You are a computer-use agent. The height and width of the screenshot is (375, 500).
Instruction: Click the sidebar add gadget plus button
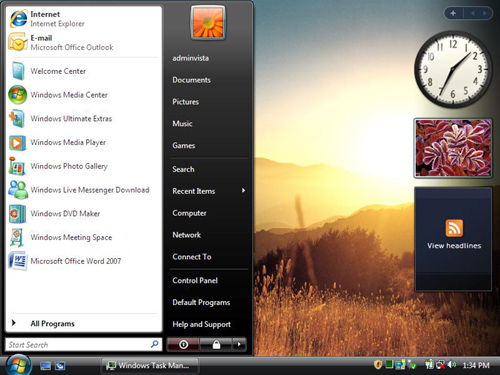tap(453, 13)
